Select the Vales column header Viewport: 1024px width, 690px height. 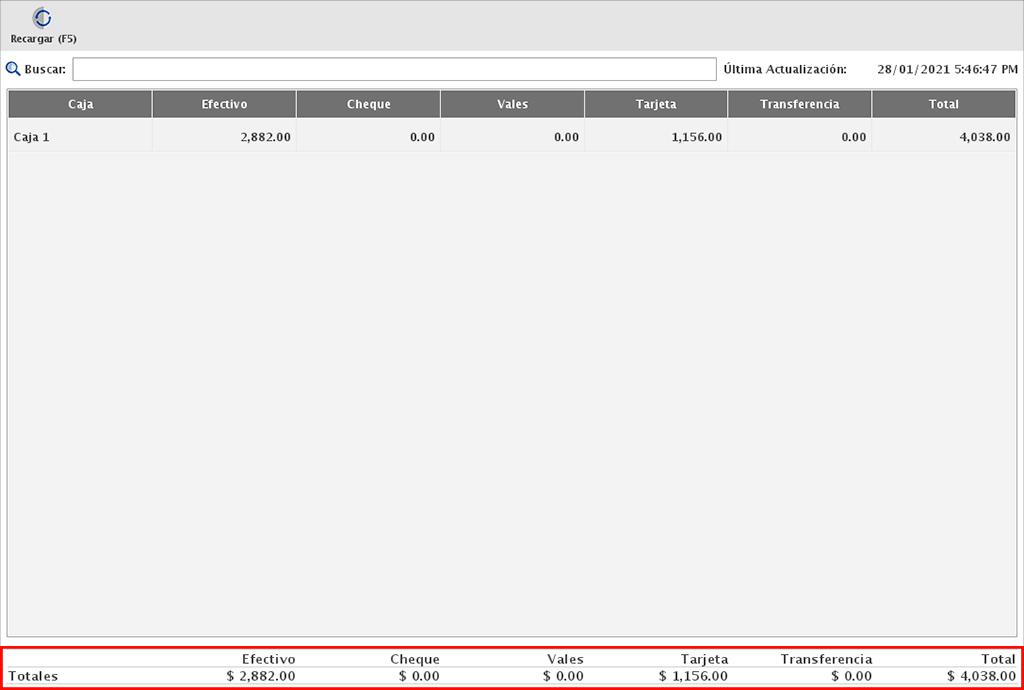(512, 104)
